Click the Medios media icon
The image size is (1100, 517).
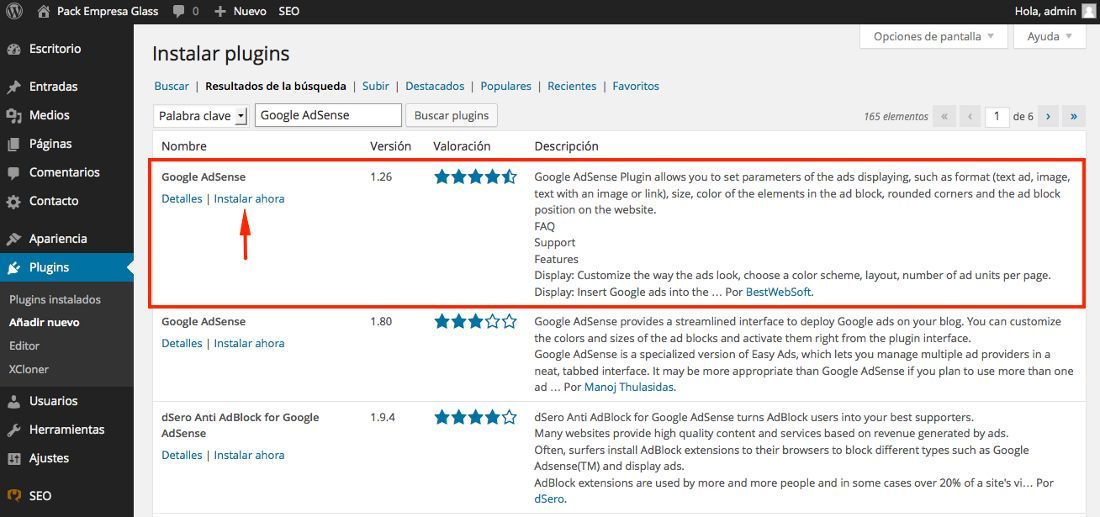pyautogui.click(x=13, y=115)
